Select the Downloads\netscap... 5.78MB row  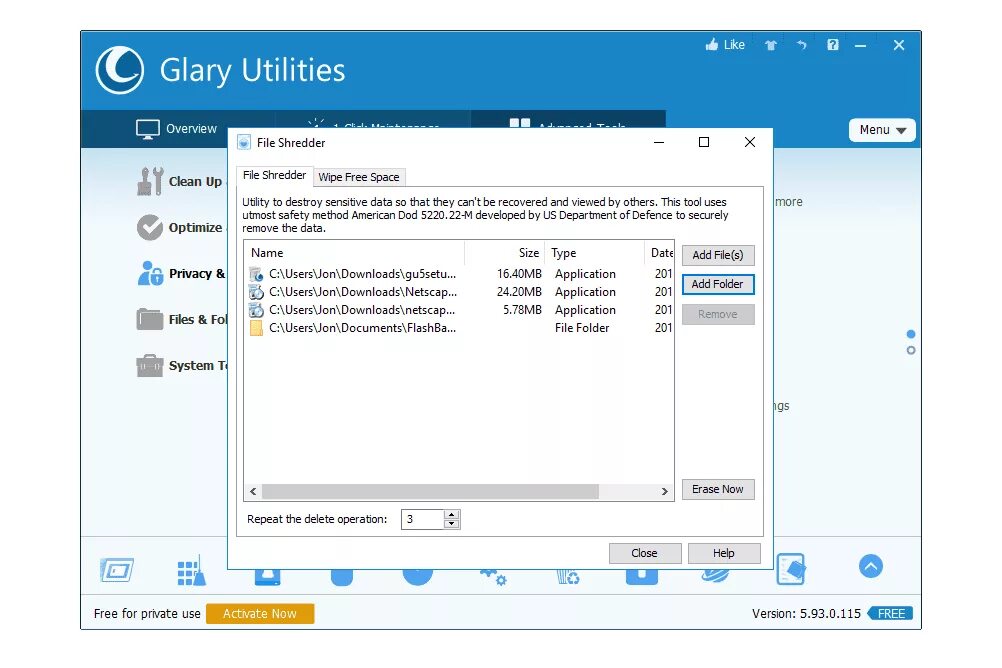(459, 310)
